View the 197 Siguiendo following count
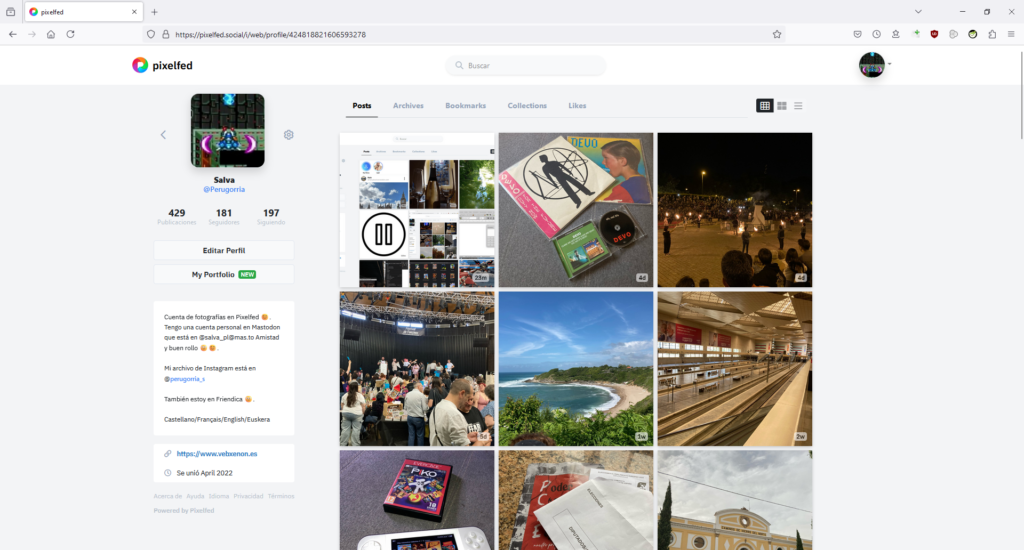Viewport: 1024px width, 550px height. point(271,217)
